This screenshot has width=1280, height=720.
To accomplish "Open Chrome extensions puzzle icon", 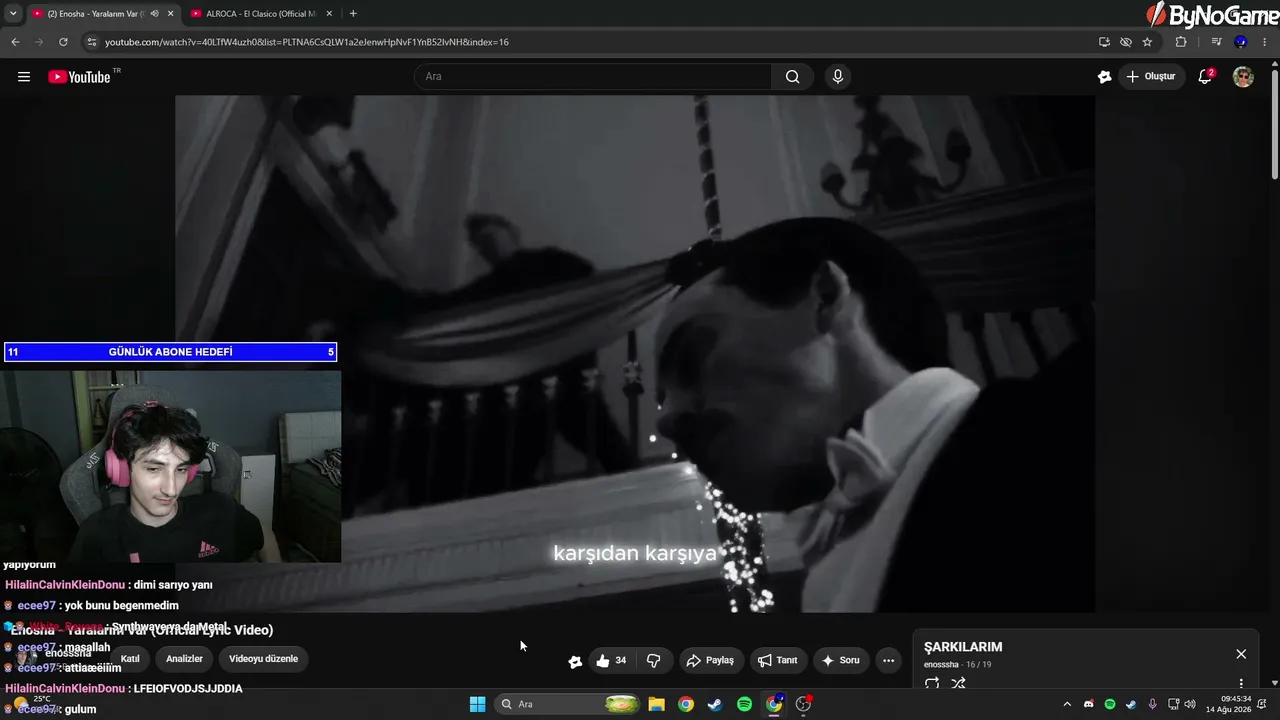I will pyautogui.click(x=1181, y=42).
